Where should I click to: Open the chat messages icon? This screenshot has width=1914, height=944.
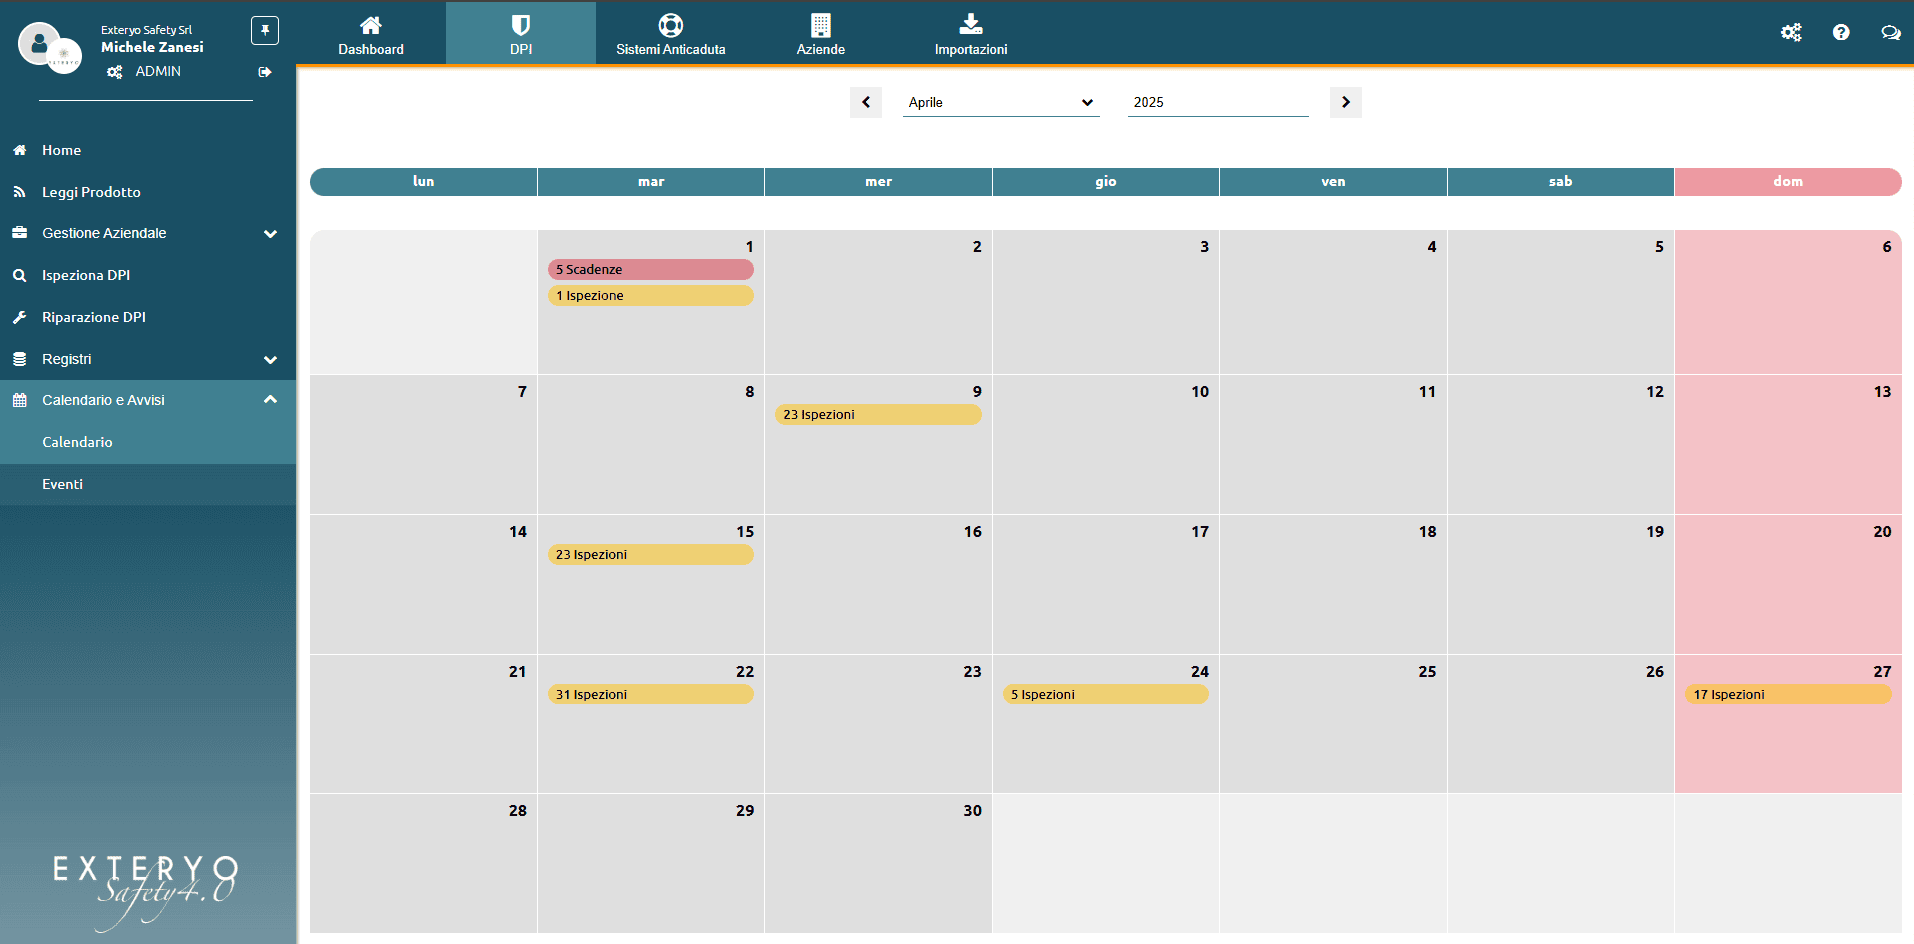pos(1891,32)
